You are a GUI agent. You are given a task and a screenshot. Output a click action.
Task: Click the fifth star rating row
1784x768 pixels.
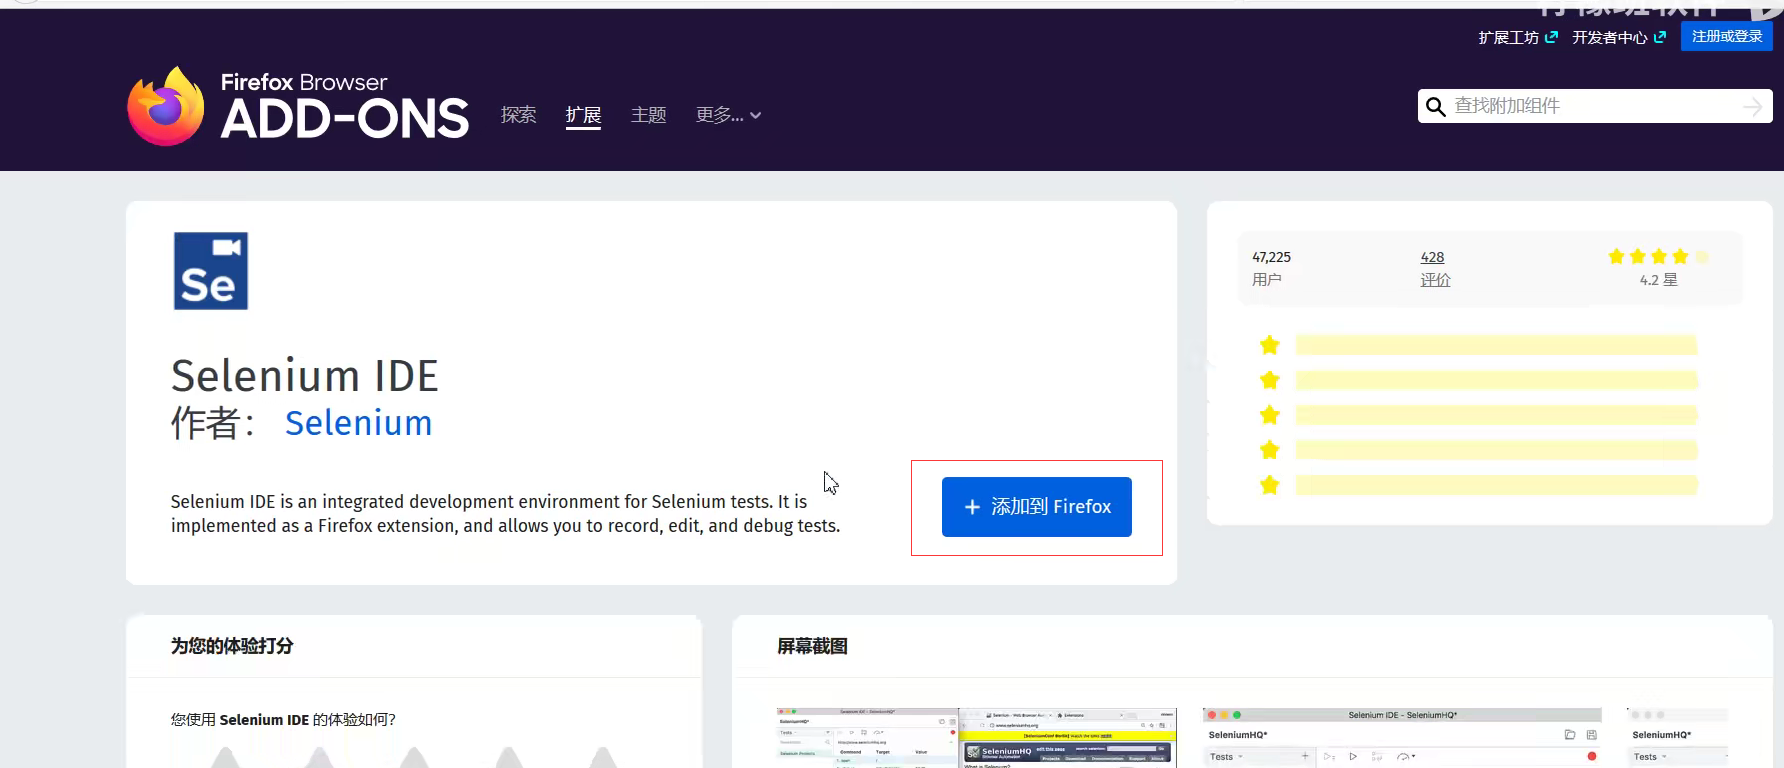click(x=1478, y=485)
